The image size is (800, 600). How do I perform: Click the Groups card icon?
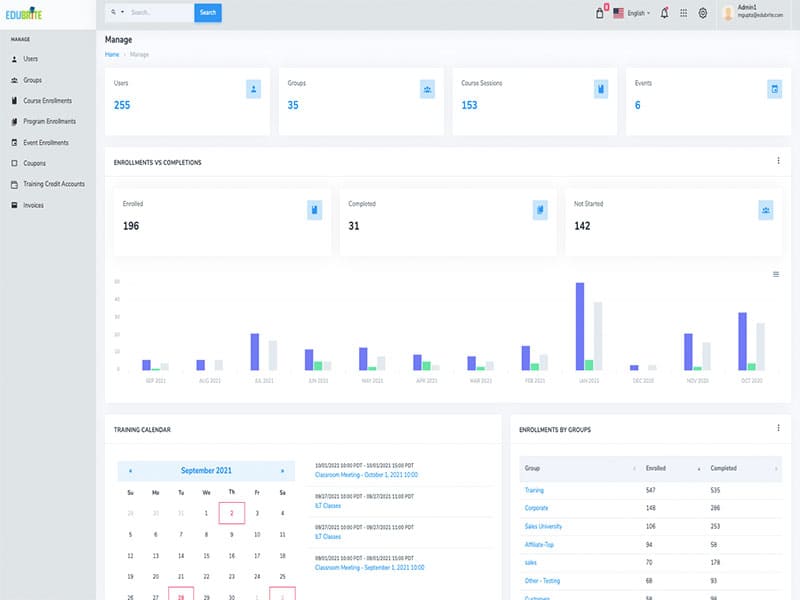428,89
